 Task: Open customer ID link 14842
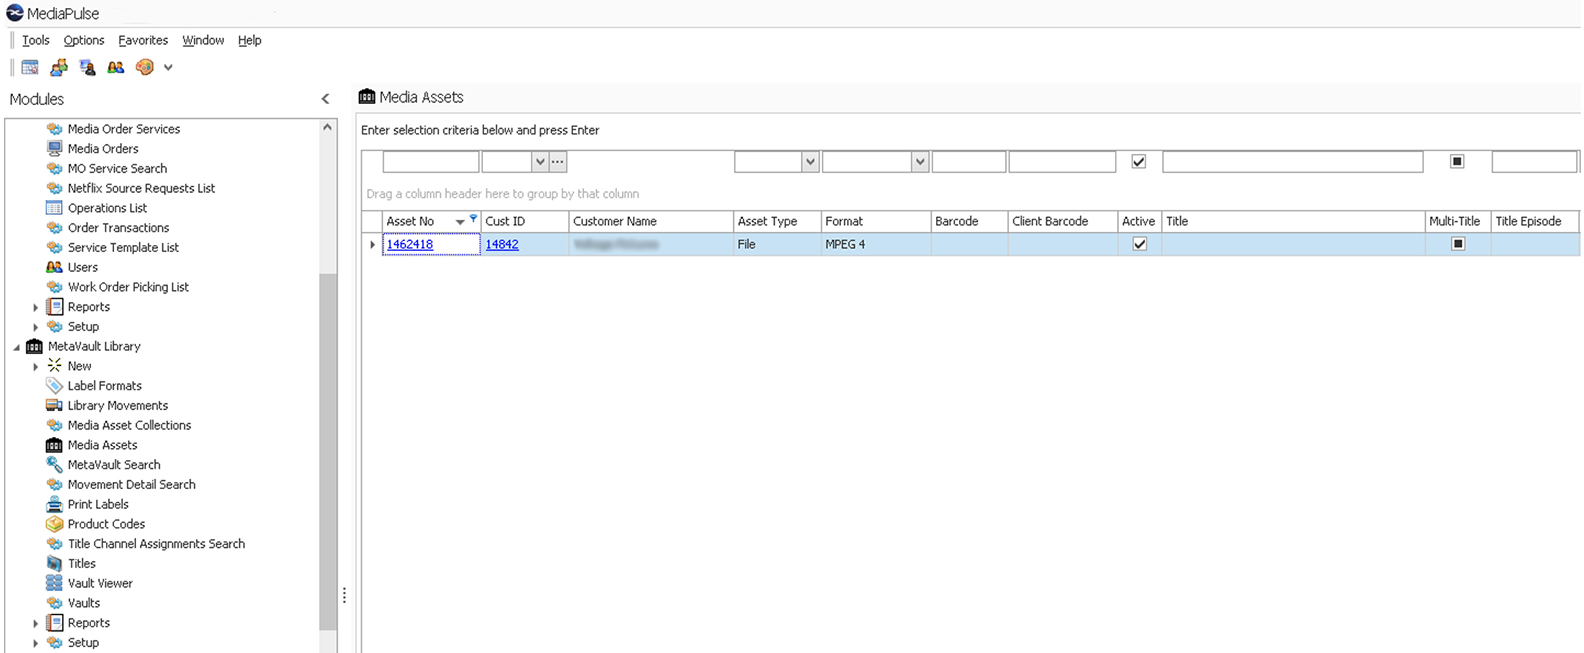click(502, 244)
